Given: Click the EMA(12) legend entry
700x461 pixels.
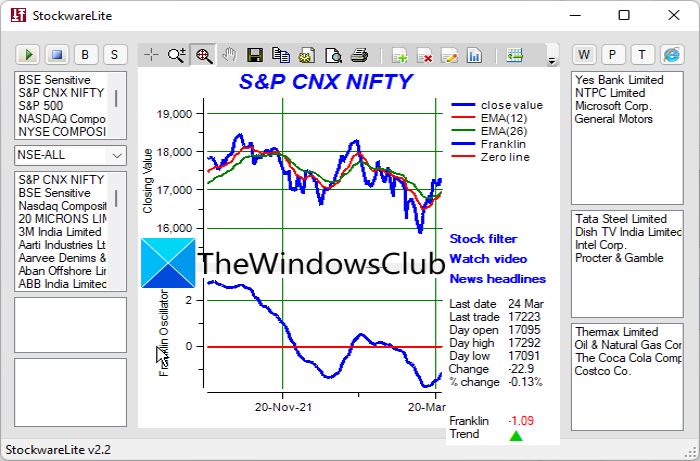Looking at the screenshot, I should coord(489,118).
